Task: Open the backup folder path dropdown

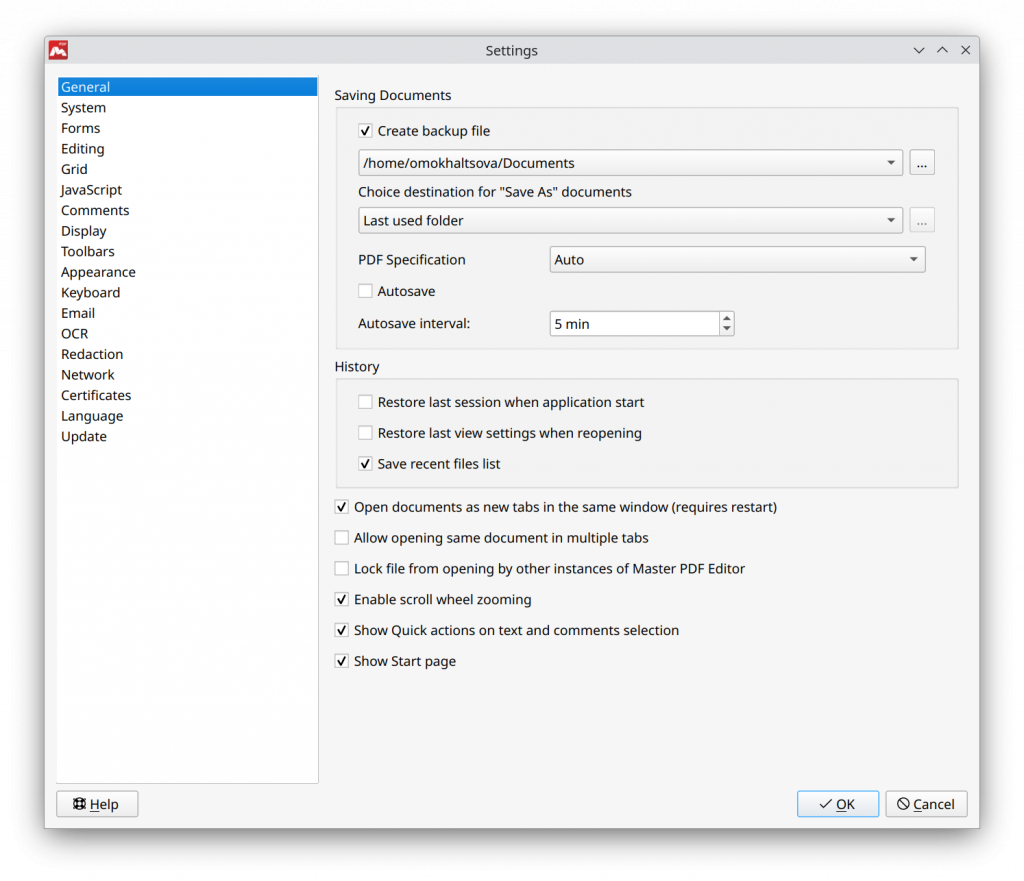Action: [630, 163]
